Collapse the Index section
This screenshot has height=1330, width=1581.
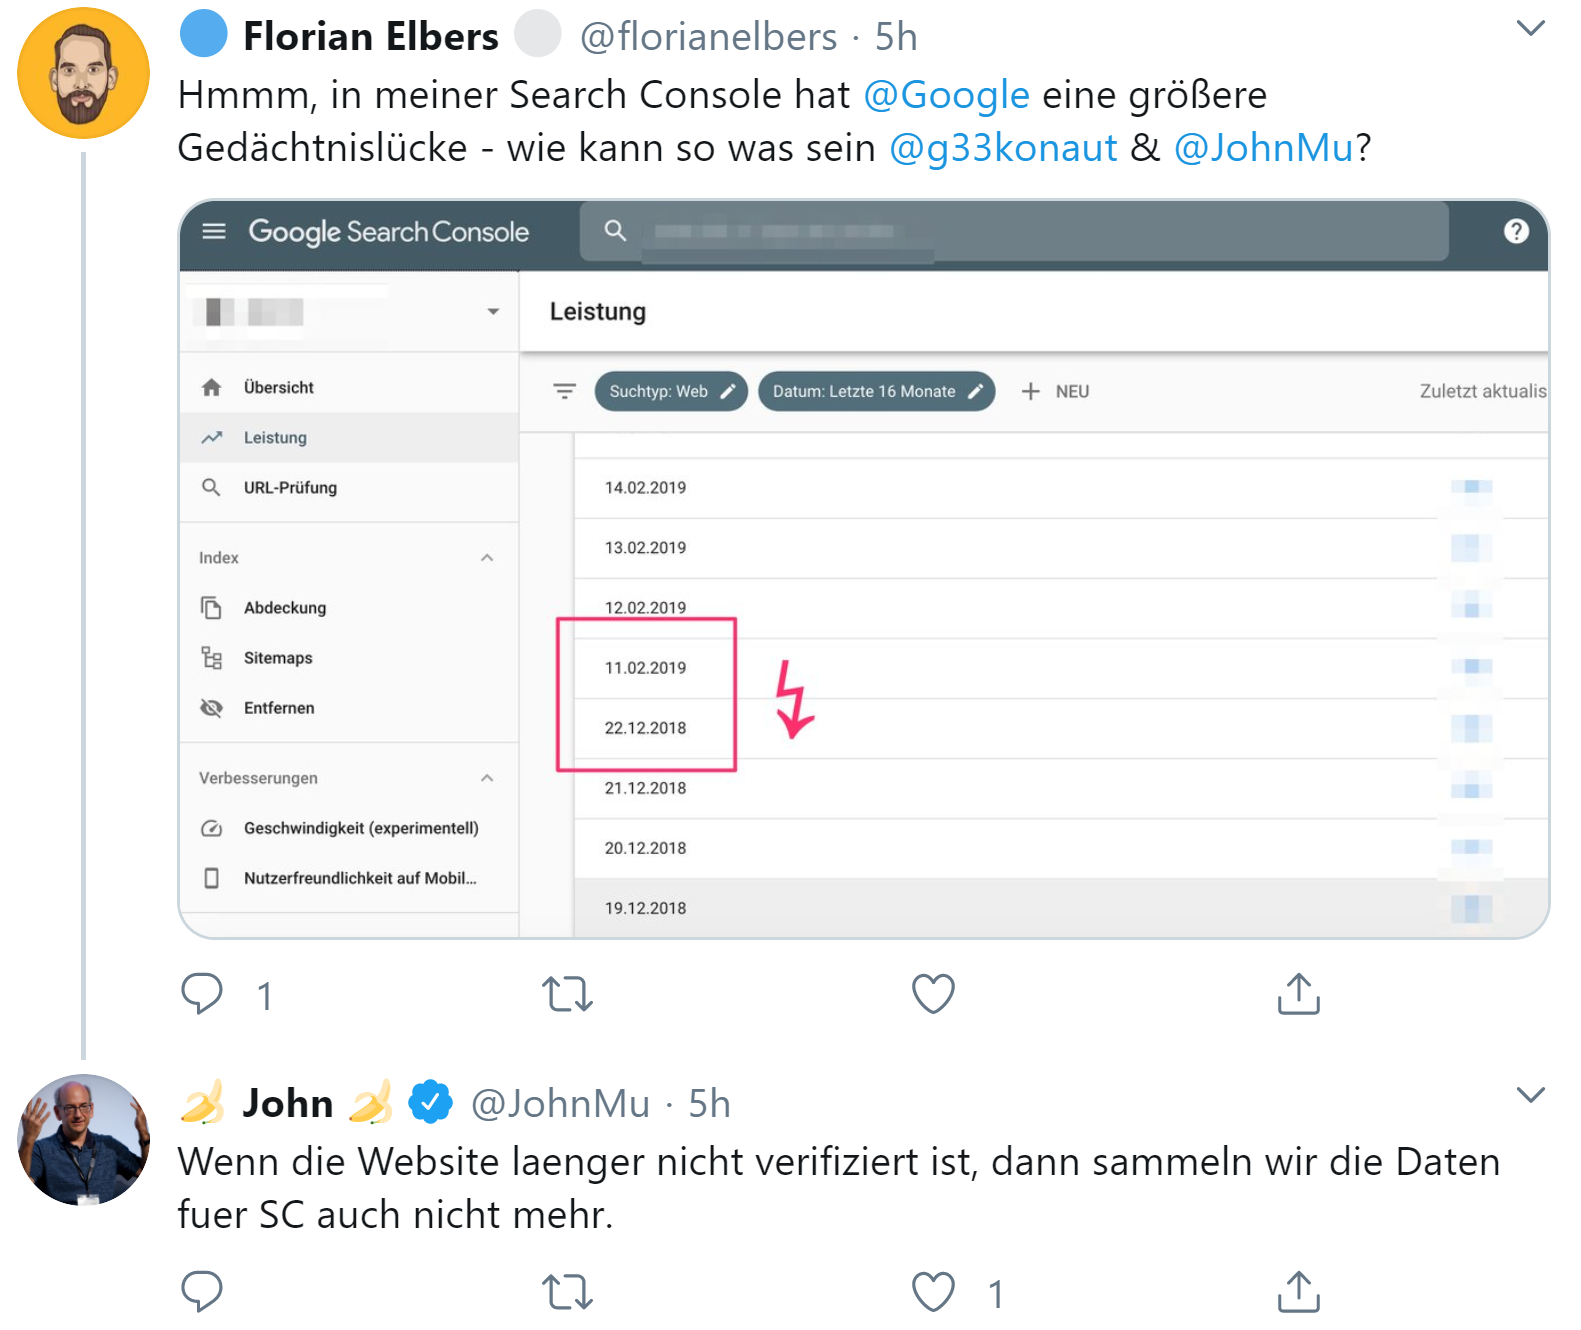tap(487, 557)
